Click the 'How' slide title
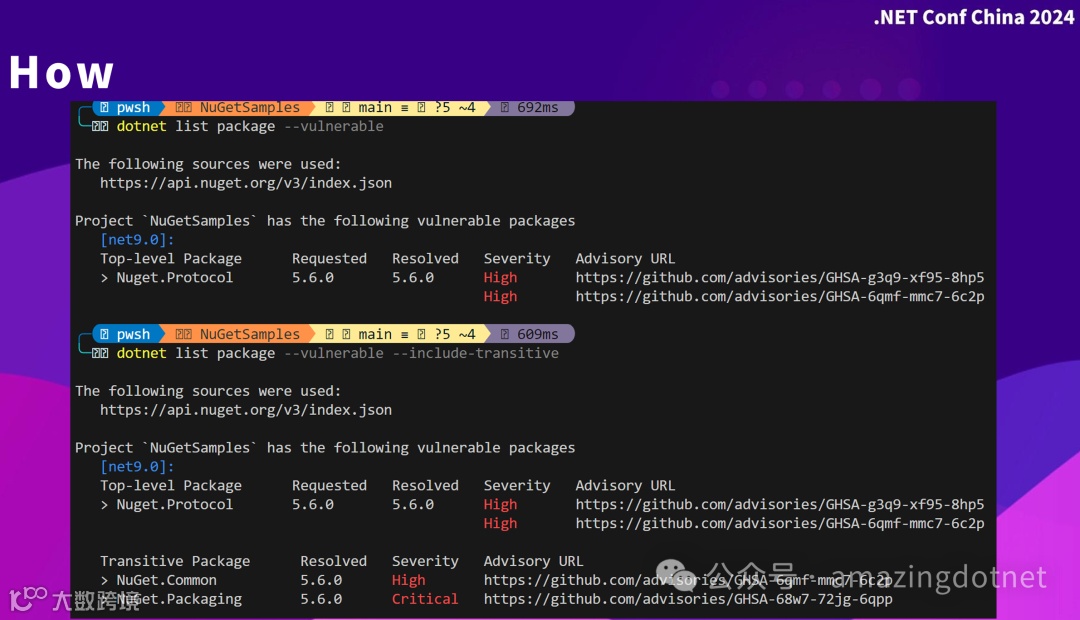This screenshot has height=620, width=1080. (61, 72)
